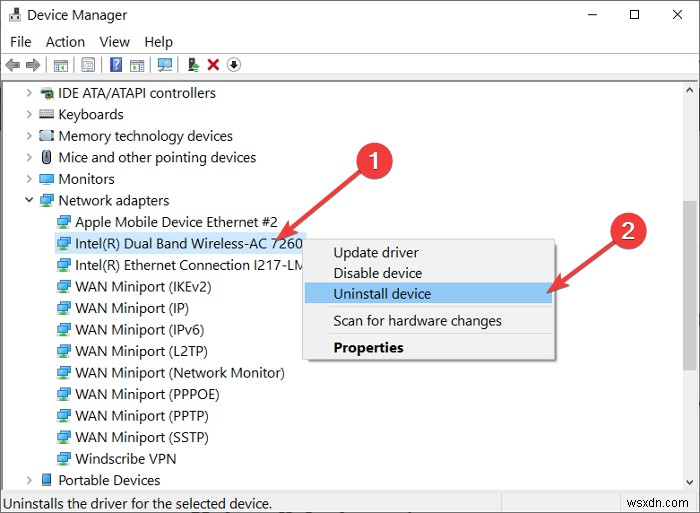Open the File menu

coord(21,42)
